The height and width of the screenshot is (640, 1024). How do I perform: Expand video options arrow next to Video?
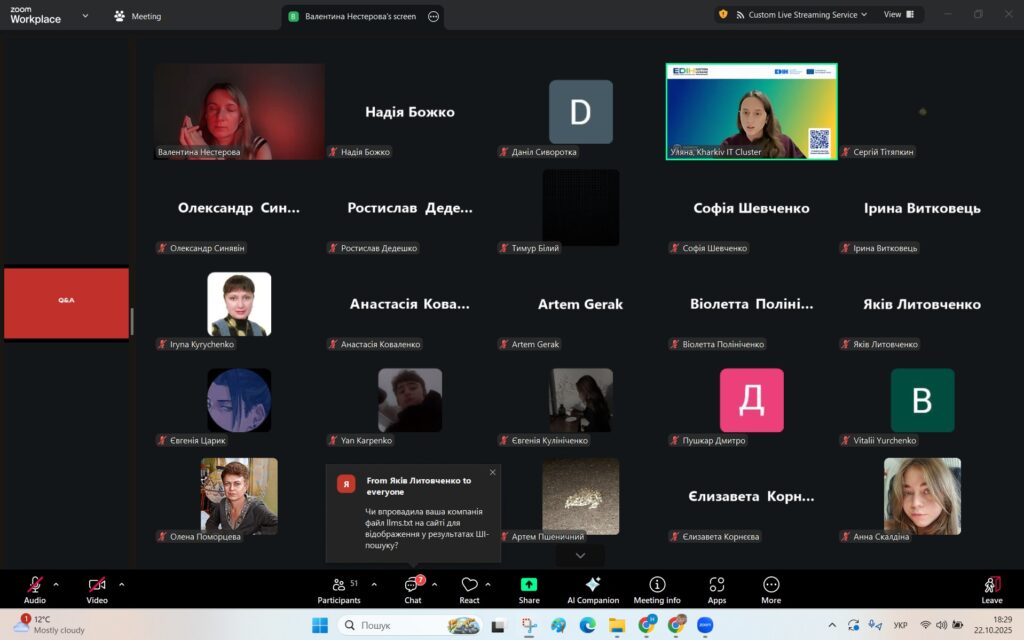click(122, 584)
